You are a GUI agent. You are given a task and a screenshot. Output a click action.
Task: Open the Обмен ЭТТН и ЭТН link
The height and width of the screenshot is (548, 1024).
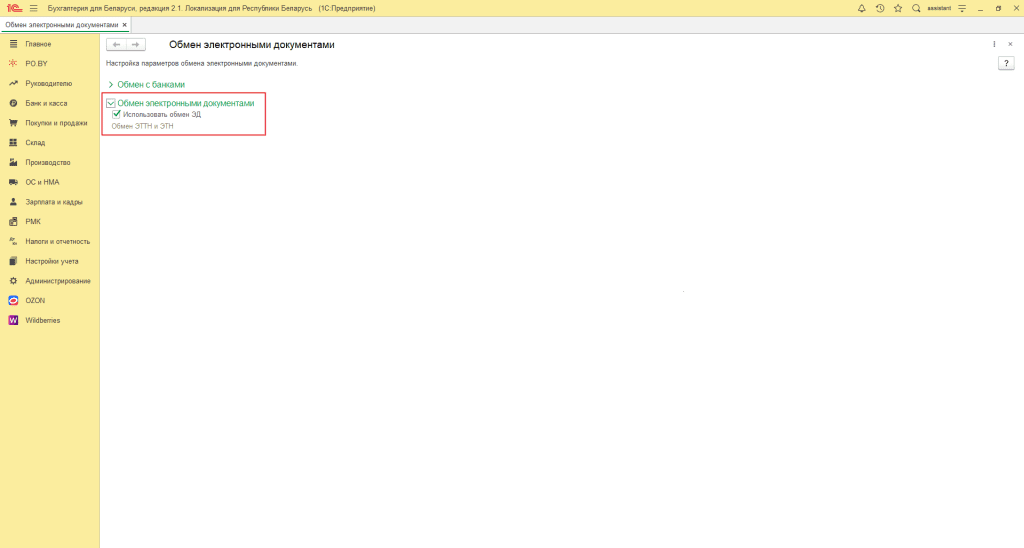coord(142,126)
